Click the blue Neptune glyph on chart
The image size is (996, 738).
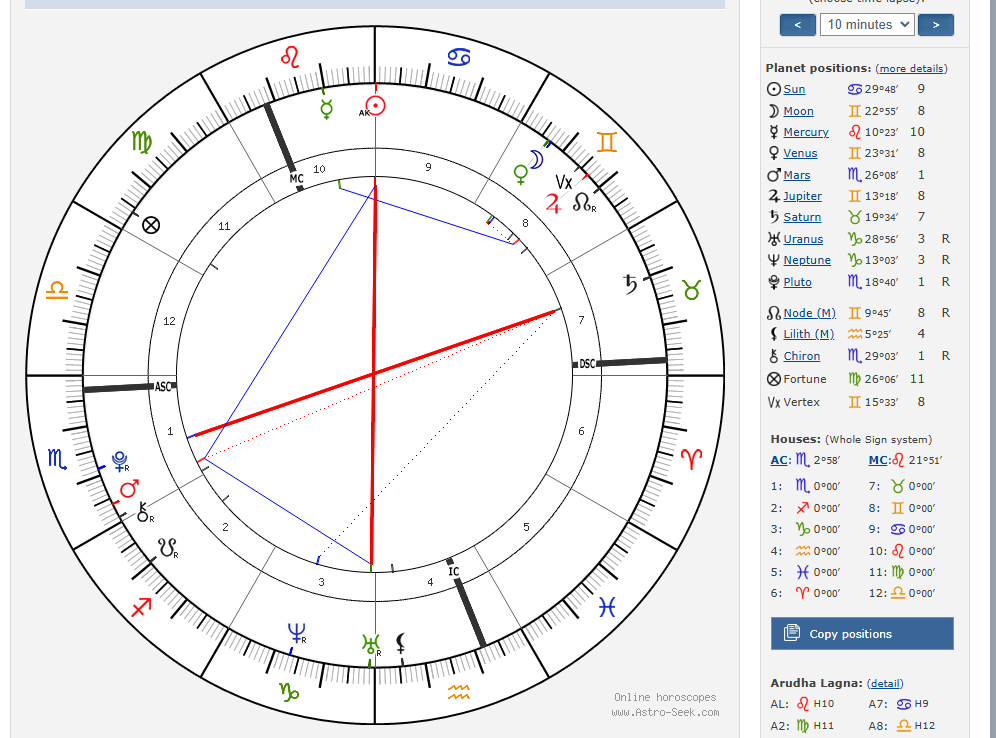coord(297,633)
